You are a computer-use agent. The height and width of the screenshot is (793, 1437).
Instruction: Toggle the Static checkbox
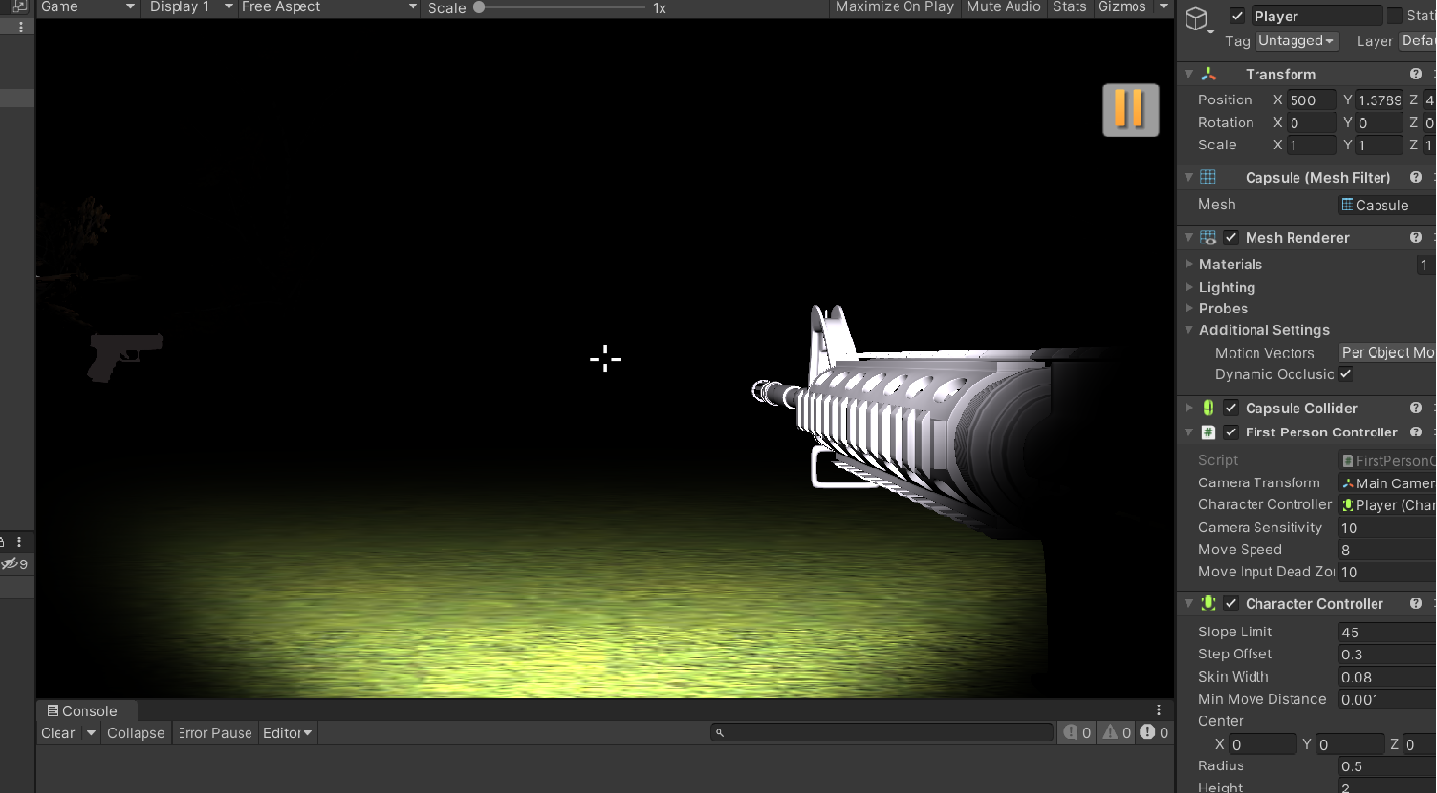point(1394,16)
